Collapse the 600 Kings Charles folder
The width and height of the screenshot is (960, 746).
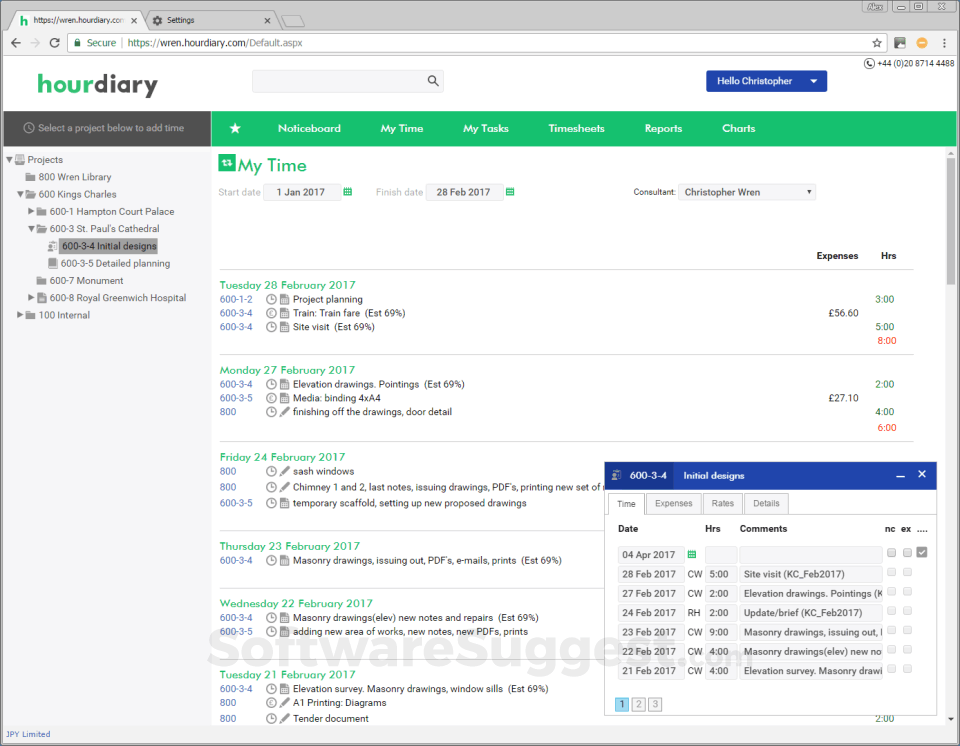20,194
